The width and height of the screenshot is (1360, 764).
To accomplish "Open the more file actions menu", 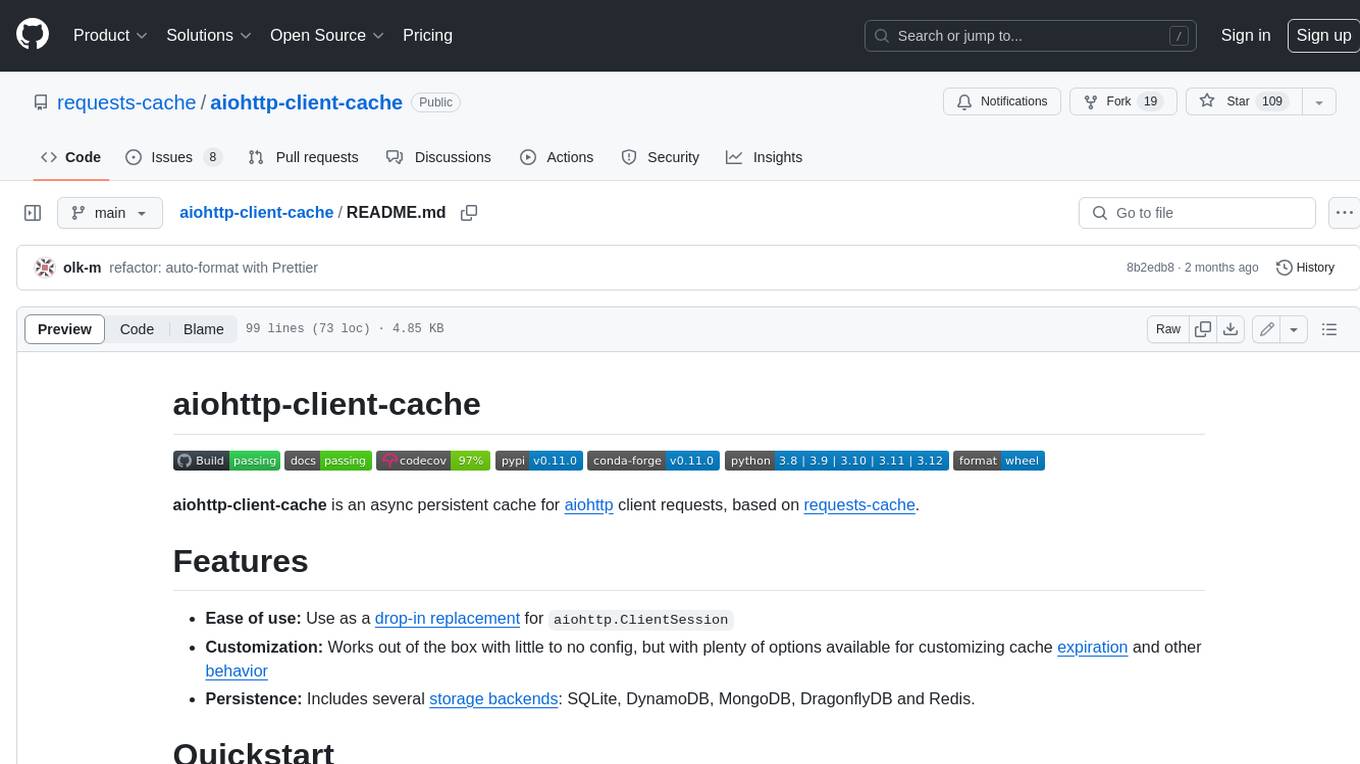I will [x=1344, y=213].
